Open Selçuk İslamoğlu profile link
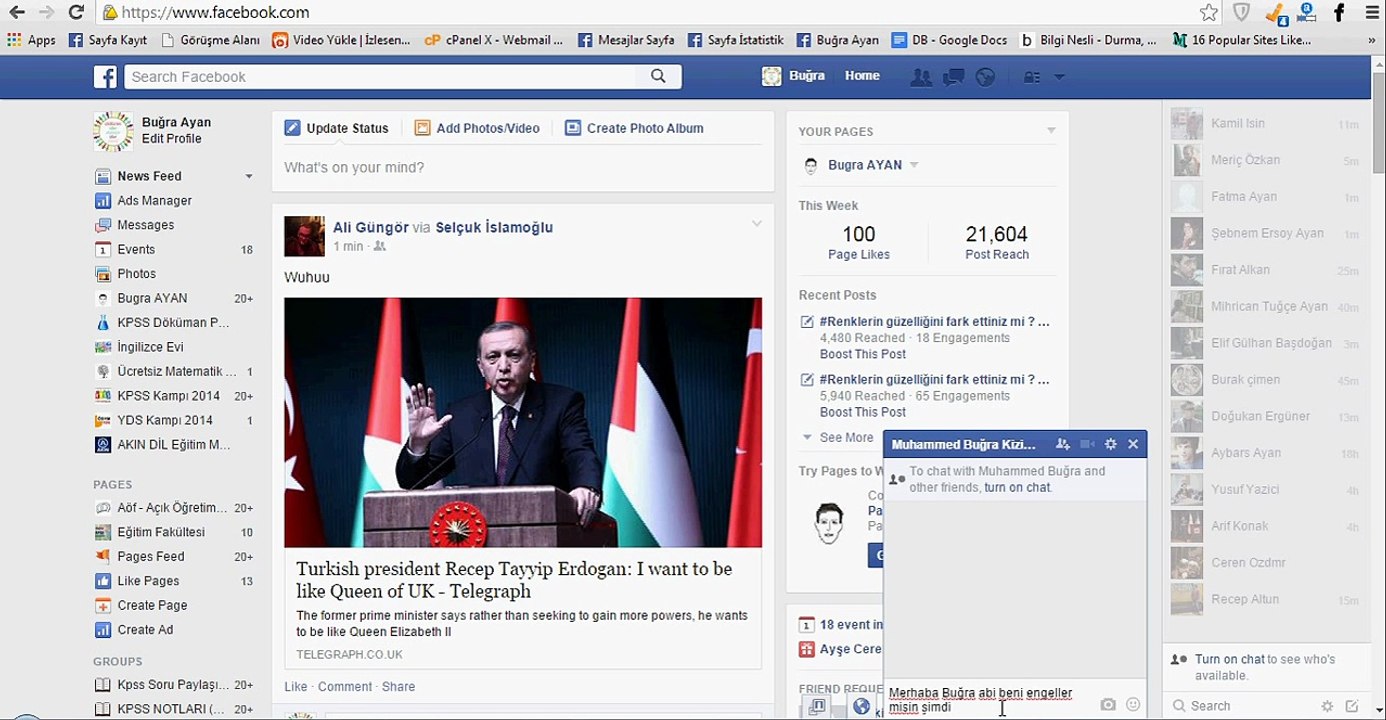The image size is (1386, 720). click(494, 228)
